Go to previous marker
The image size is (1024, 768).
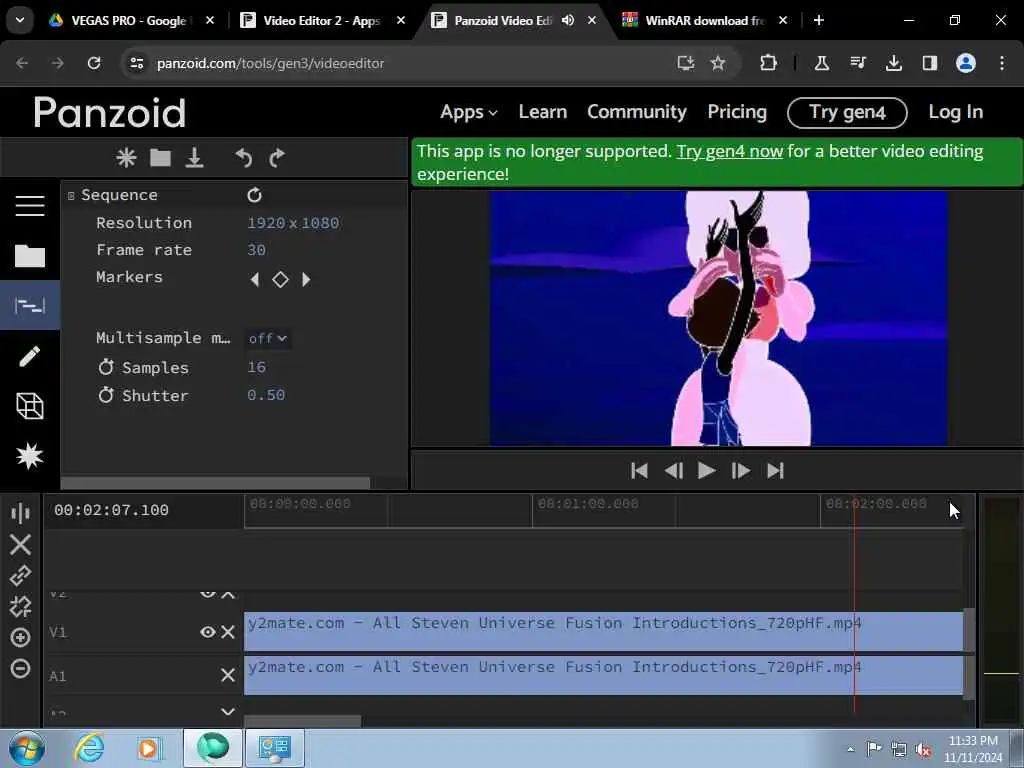(255, 280)
